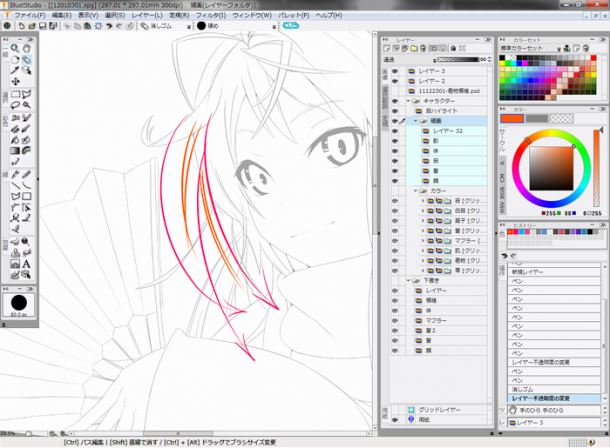Select the straight line tool

pyautogui.click(x=15, y=185)
